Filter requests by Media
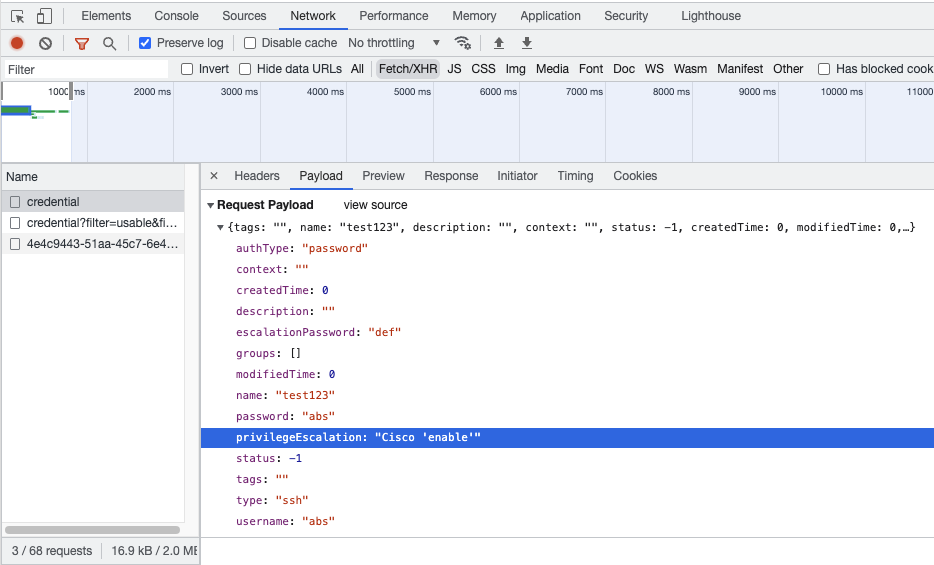The width and height of the screenshot is (934, 565). (552, 69)
